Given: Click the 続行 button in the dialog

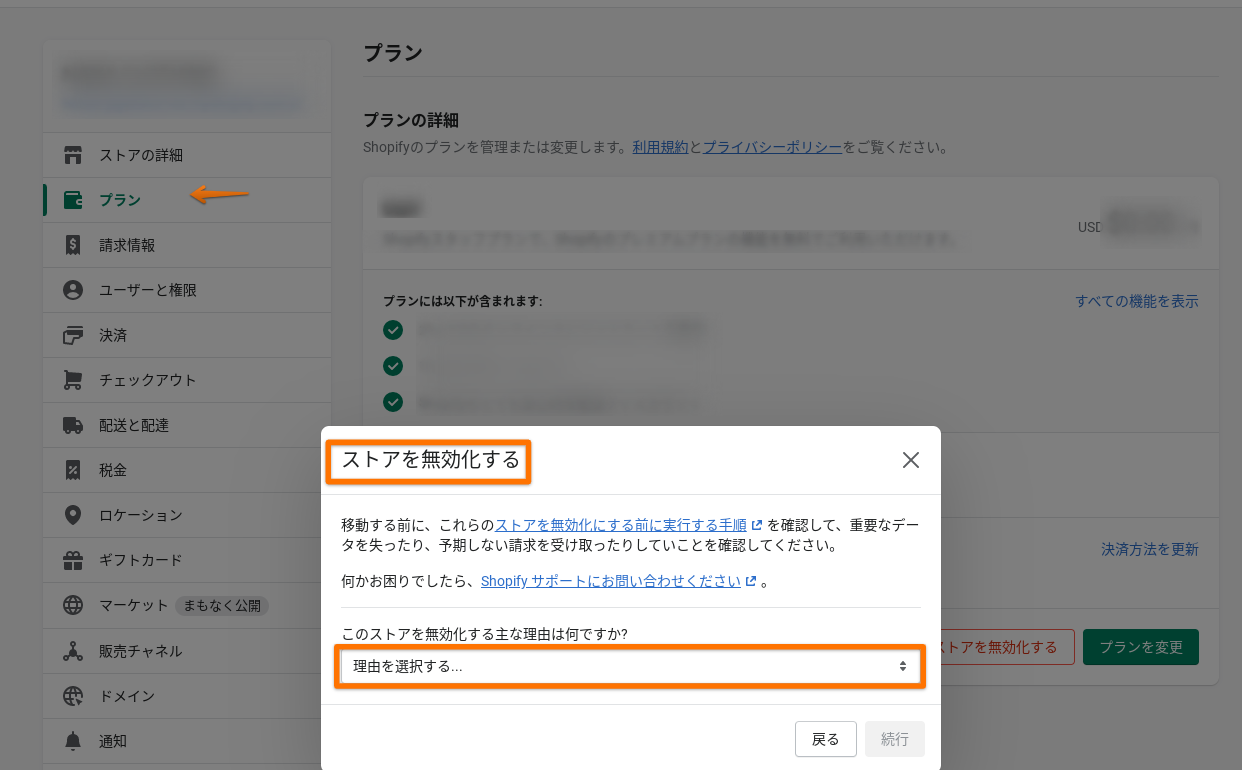Looking at the screenshot, I should click(895, 739).
